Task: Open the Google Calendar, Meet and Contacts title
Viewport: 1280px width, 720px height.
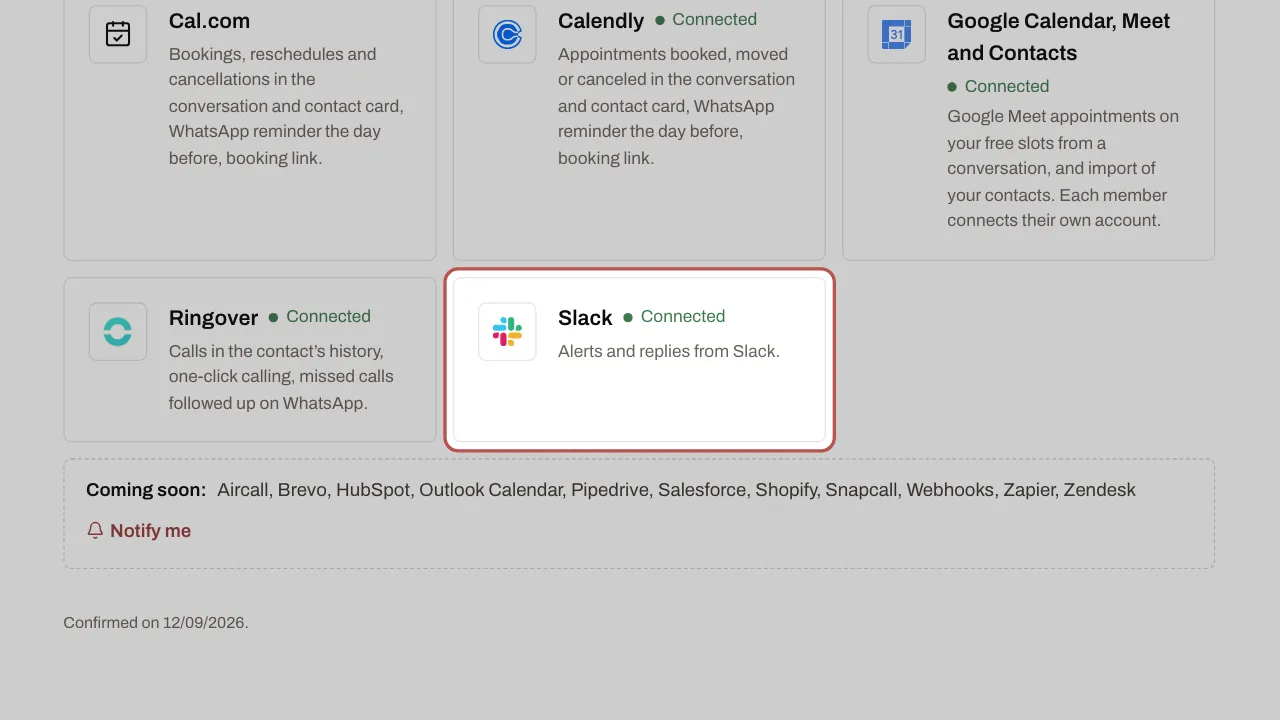Action: 1058,37
